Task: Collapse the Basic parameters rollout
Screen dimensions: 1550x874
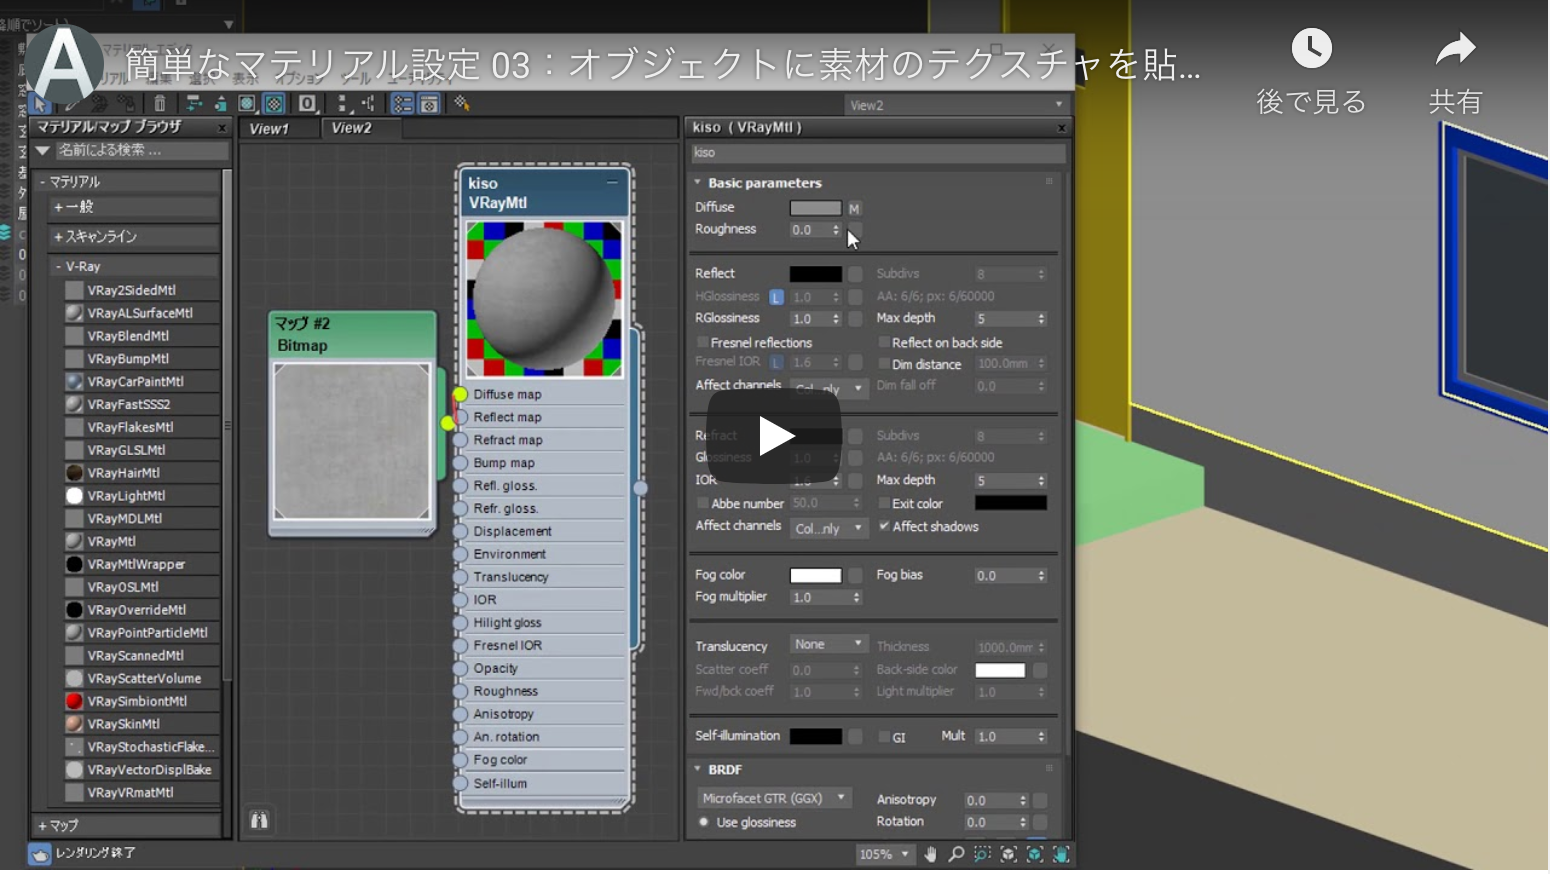Action: coord(698,183)
